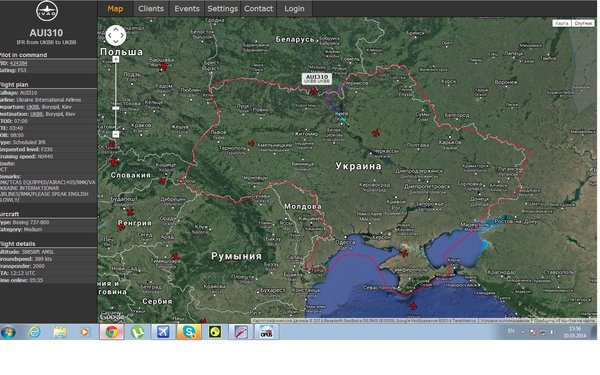Pan the map down with the pan control

tap(116, 42)
